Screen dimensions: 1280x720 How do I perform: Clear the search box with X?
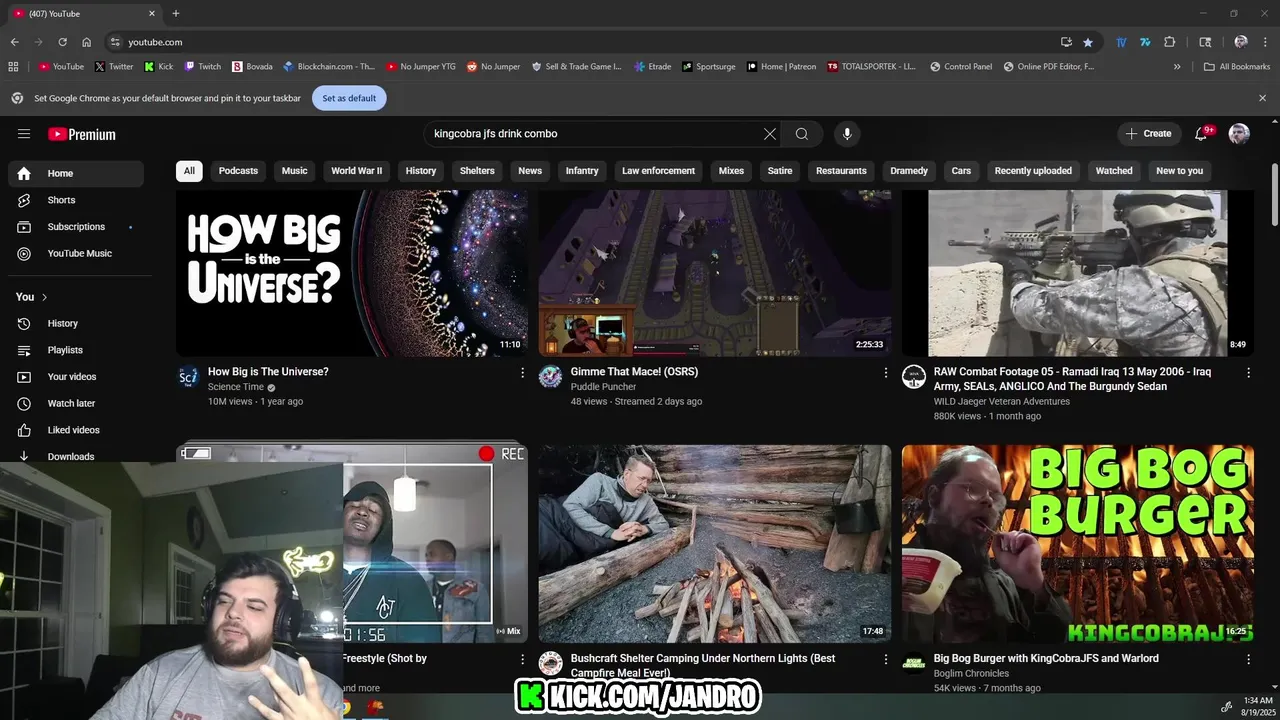coord(770,134)
